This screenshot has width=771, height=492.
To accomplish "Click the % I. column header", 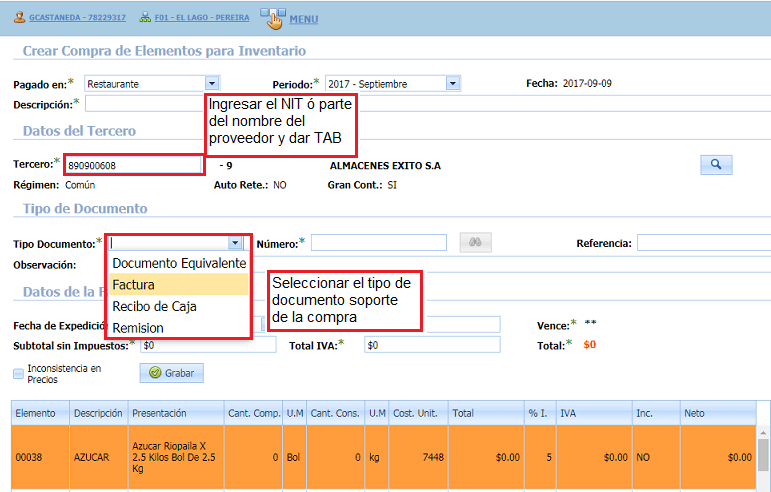I will coord(540,413).
